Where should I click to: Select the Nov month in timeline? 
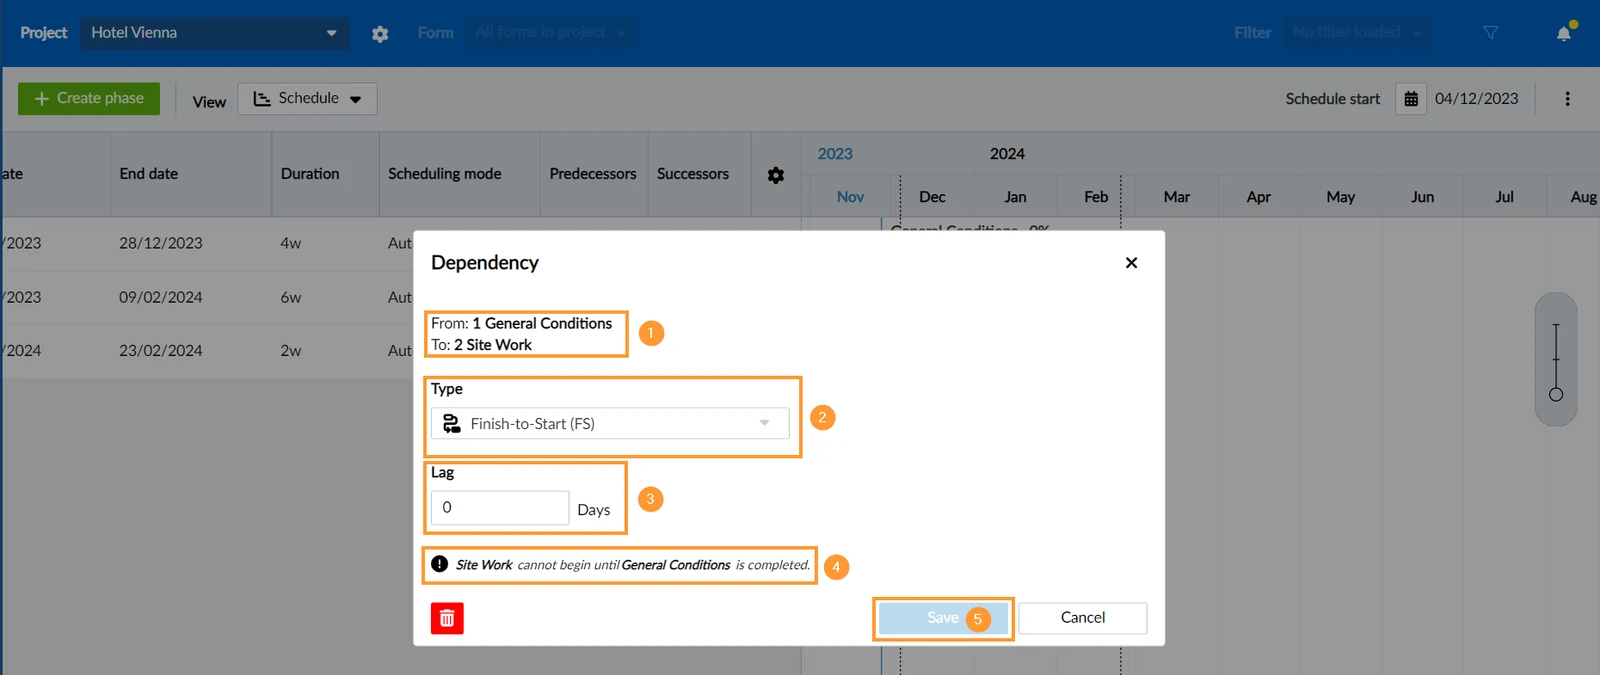850,197
